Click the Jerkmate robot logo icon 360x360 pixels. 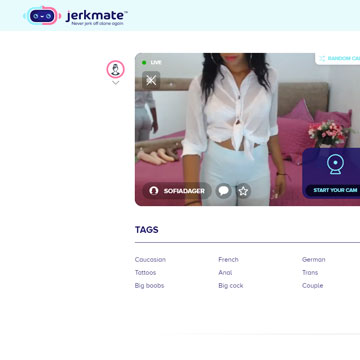click(42, 16)
